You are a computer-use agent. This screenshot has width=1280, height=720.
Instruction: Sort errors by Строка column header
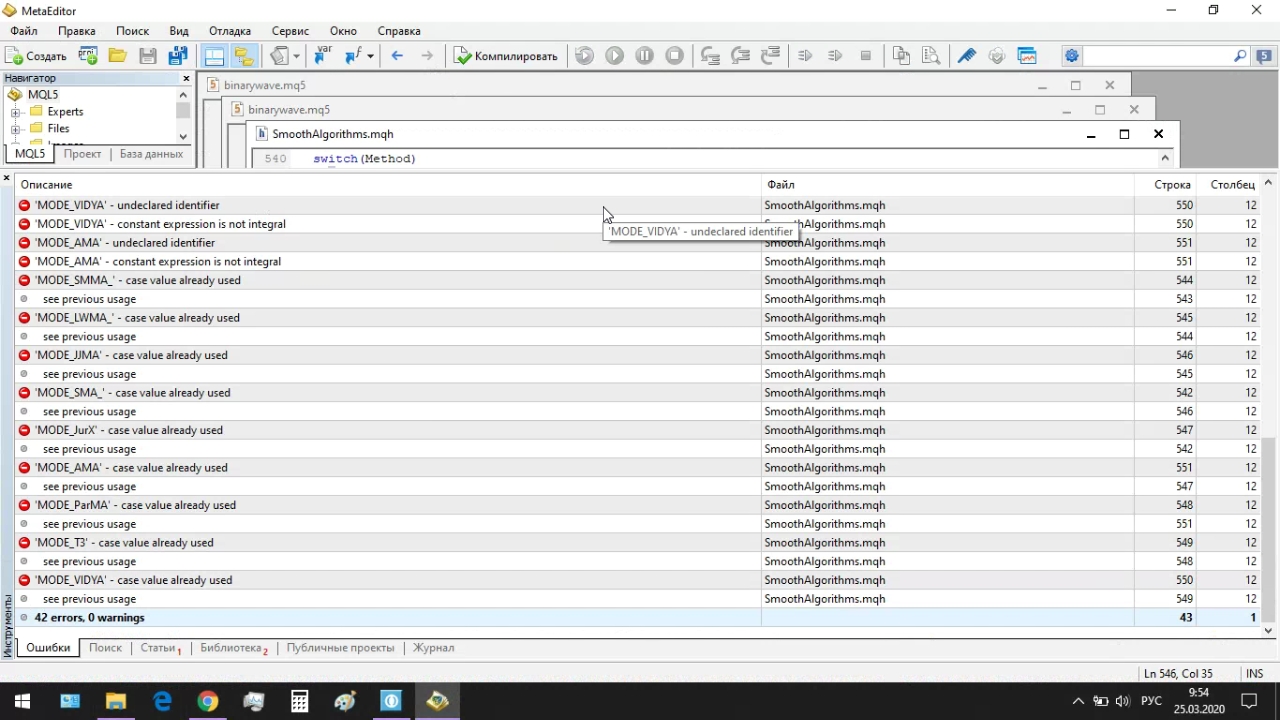[x=1166, y=185]
